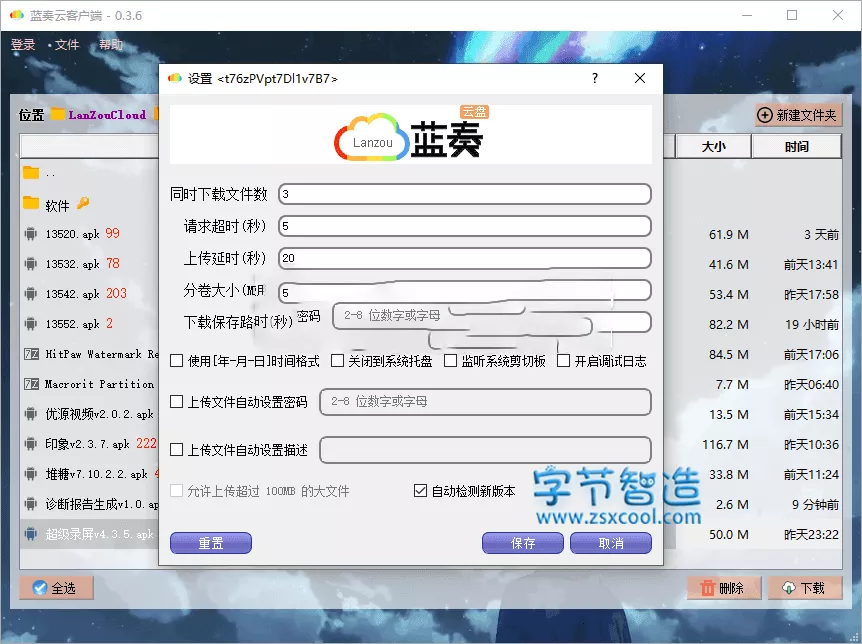The height and width of the screenshot is (644, 862).
Task: Click the APK icon beside 堆糖v7.10.2.2.apk
Action: pyautogui.click(x=31, y=474)
